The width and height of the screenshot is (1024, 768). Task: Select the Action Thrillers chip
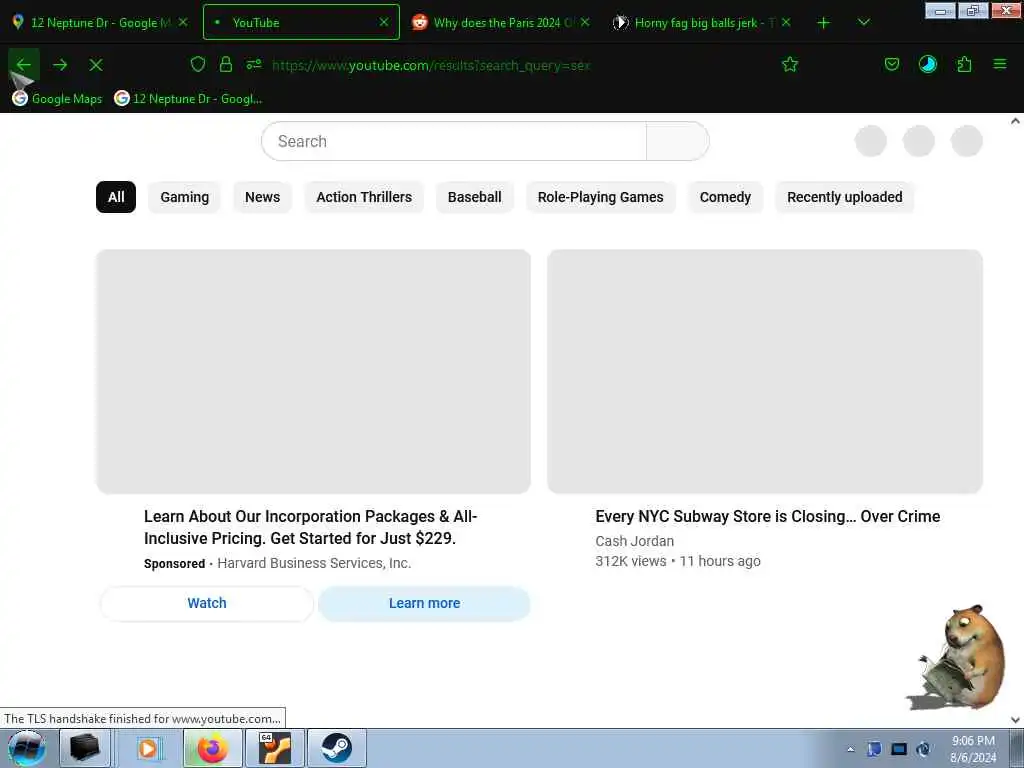point(364,197)
